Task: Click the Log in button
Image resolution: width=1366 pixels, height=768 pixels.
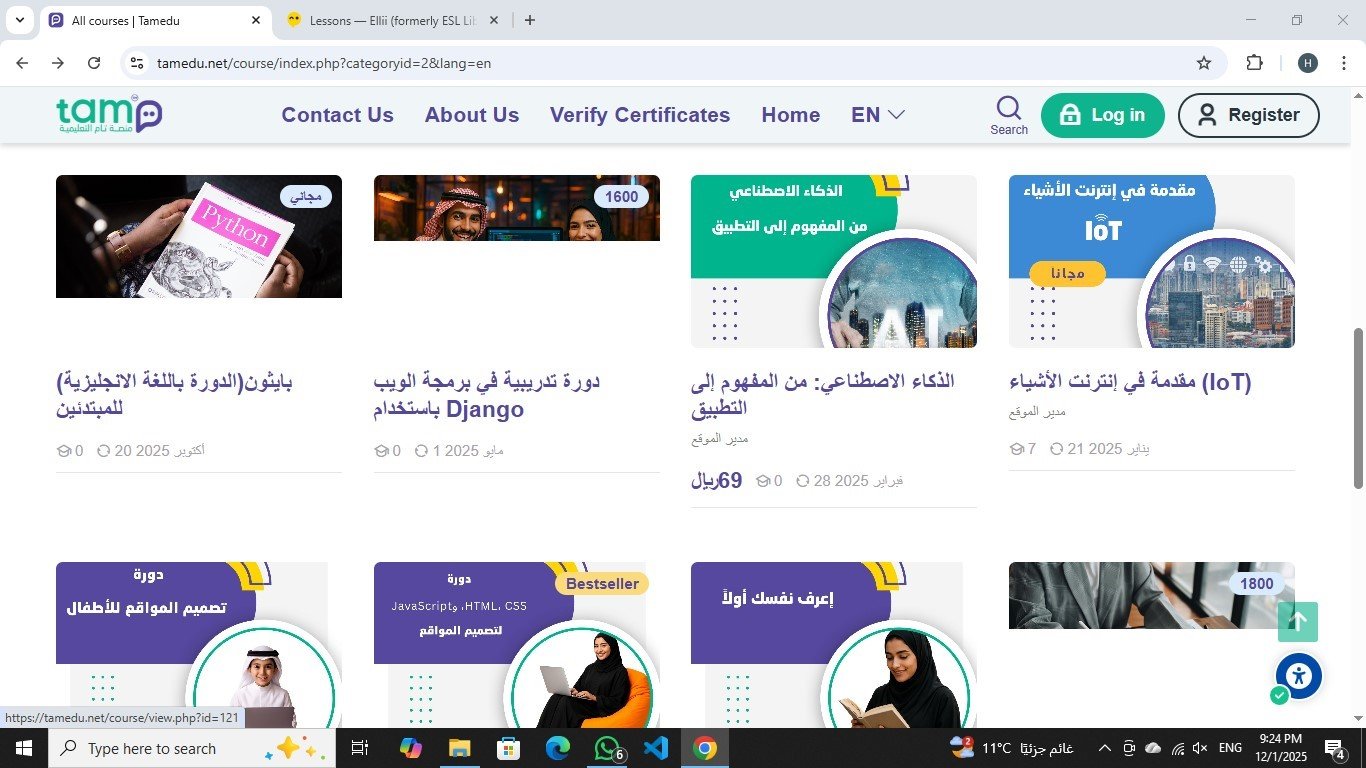Action: pyautogui.click(x=1102, y=115)
